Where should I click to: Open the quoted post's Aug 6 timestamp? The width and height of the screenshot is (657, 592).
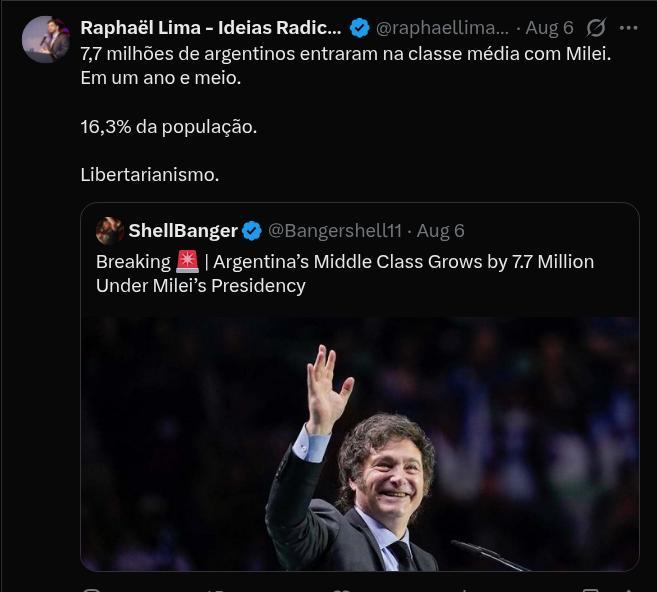click(x=441, y=231)
